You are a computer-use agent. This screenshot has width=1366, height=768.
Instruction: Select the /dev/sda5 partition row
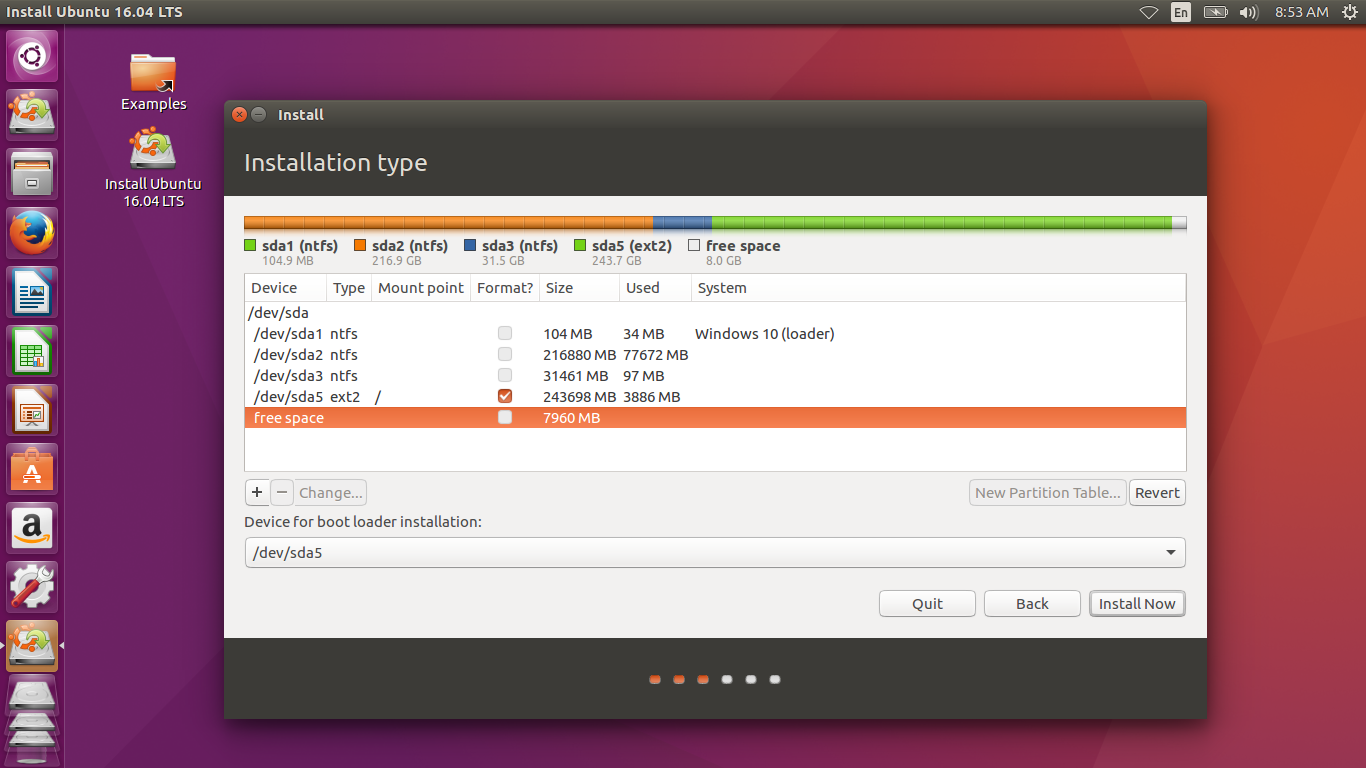coord(715,397)
